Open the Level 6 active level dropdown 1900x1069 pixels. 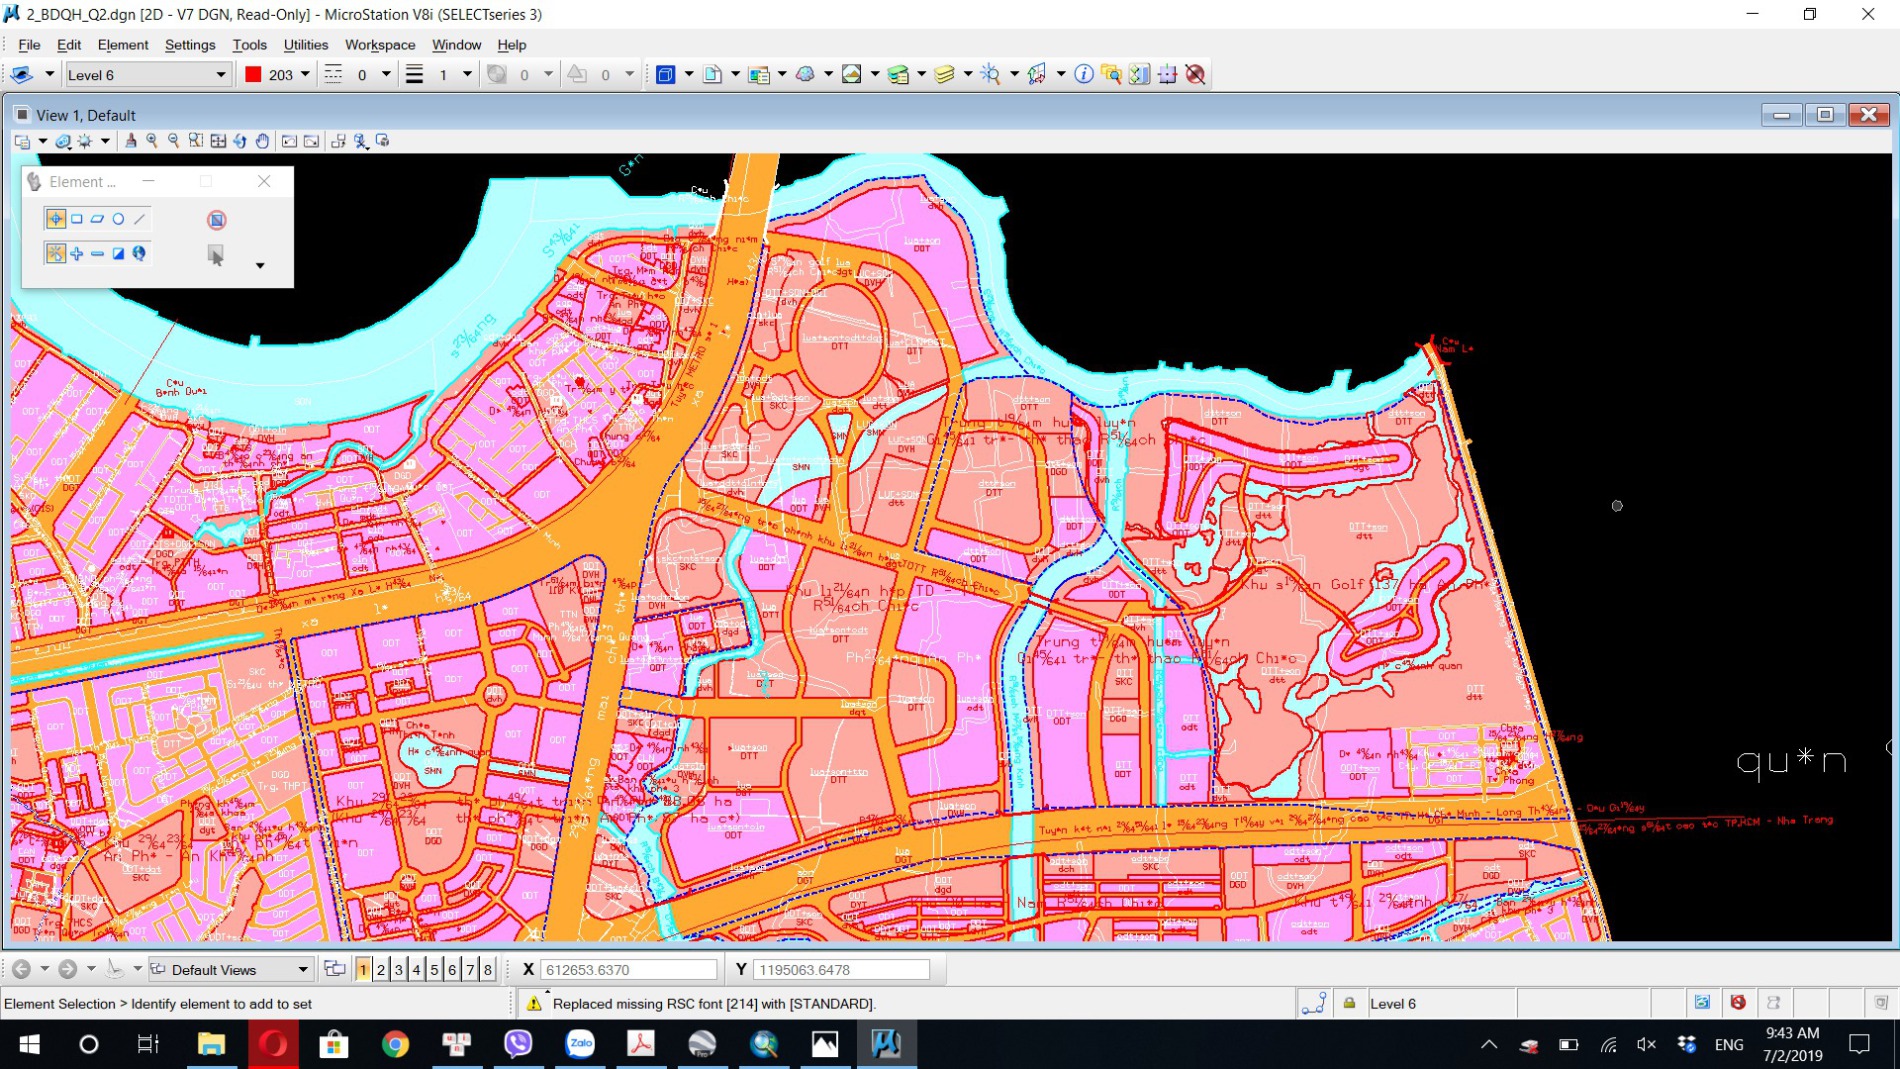[x=220, y=75]
